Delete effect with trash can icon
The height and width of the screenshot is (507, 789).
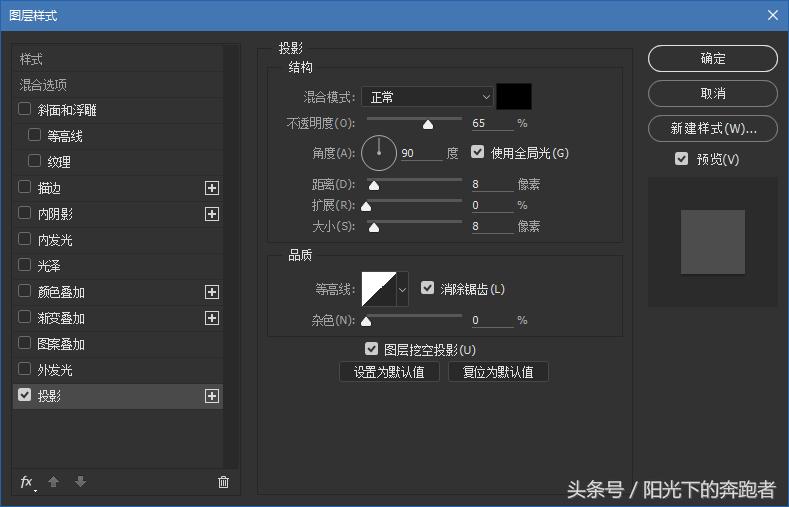coord(223,482)
